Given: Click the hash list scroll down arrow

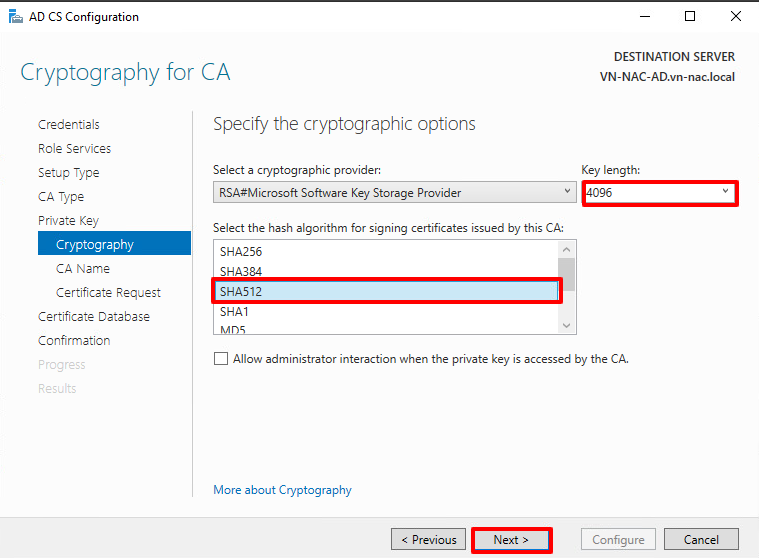Looking at the screenshot, I should [x=566, y=326].
